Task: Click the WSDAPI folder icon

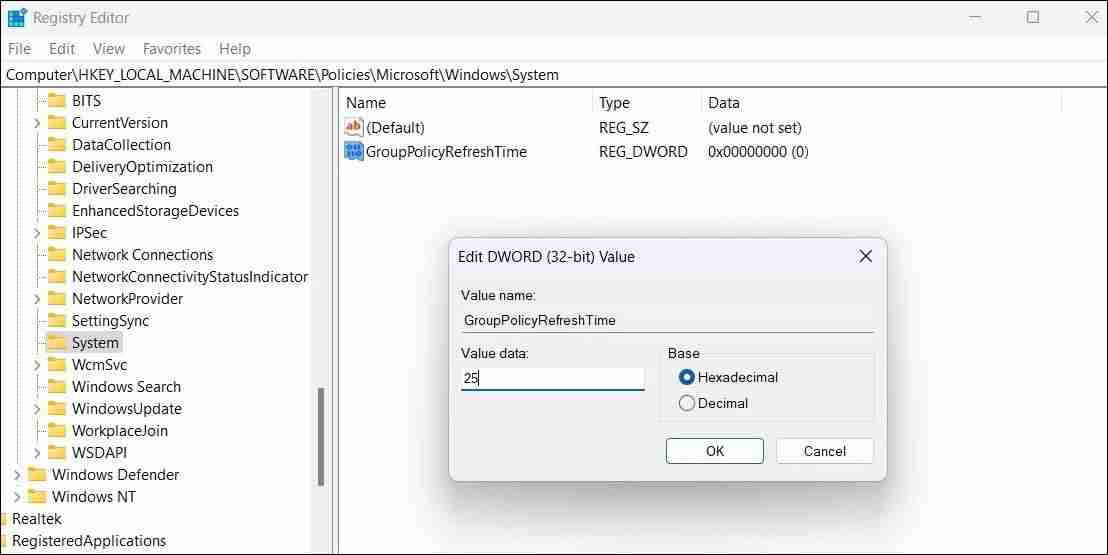Action: click(57, 452)
